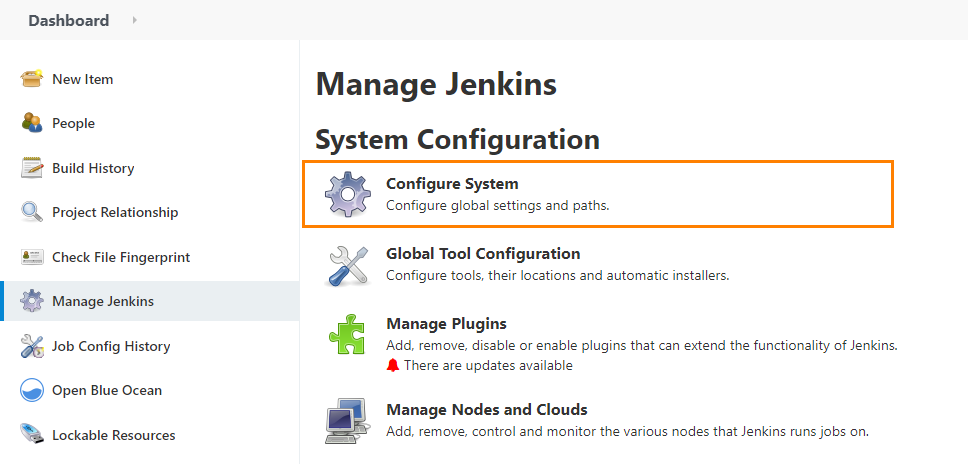Select Manage Jenkins text in the sidebar
This screenshot has height=464, width=968.
pyautogui.click(x=103, y=301)
